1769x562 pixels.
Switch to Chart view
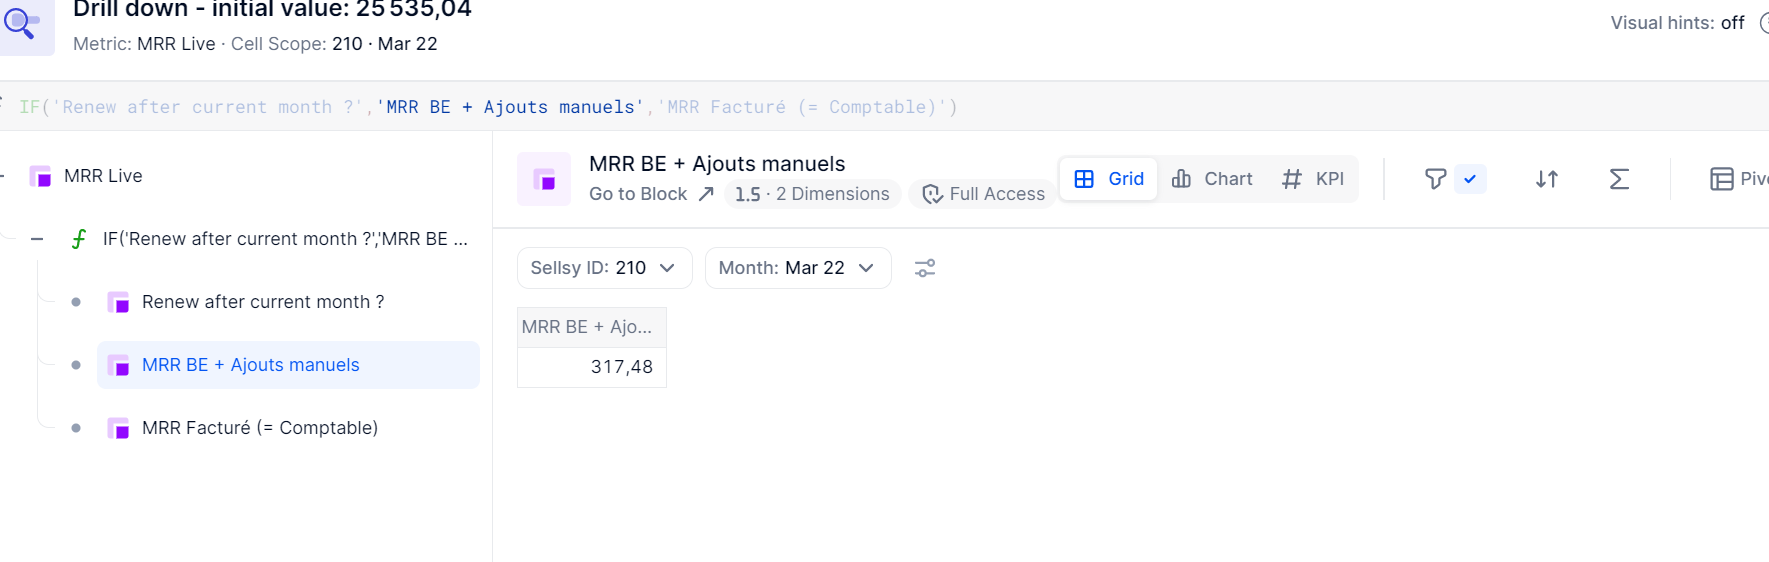click(1211, 179)
